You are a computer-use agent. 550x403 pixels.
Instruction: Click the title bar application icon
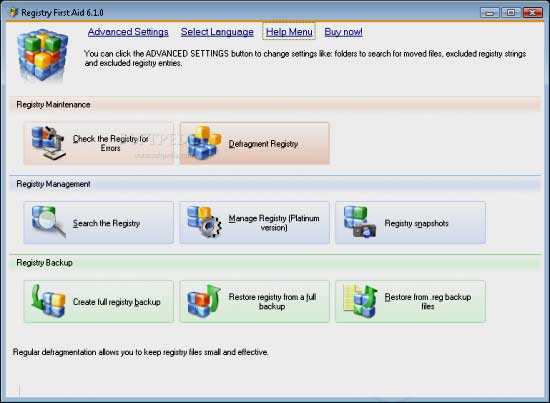pyautogui.click(x=14, y=13)
